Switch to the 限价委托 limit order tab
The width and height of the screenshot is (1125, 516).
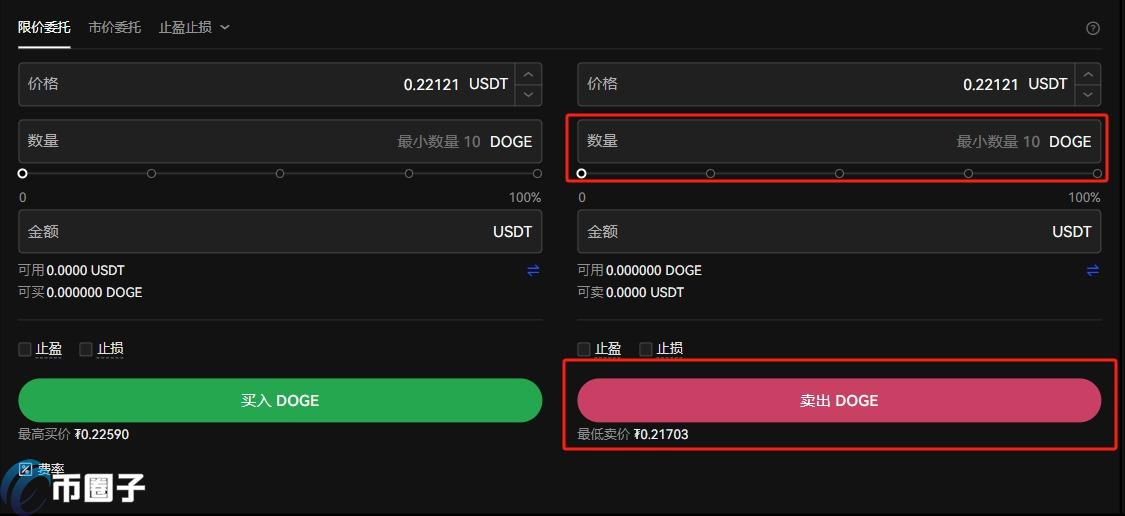coord(44,27)
